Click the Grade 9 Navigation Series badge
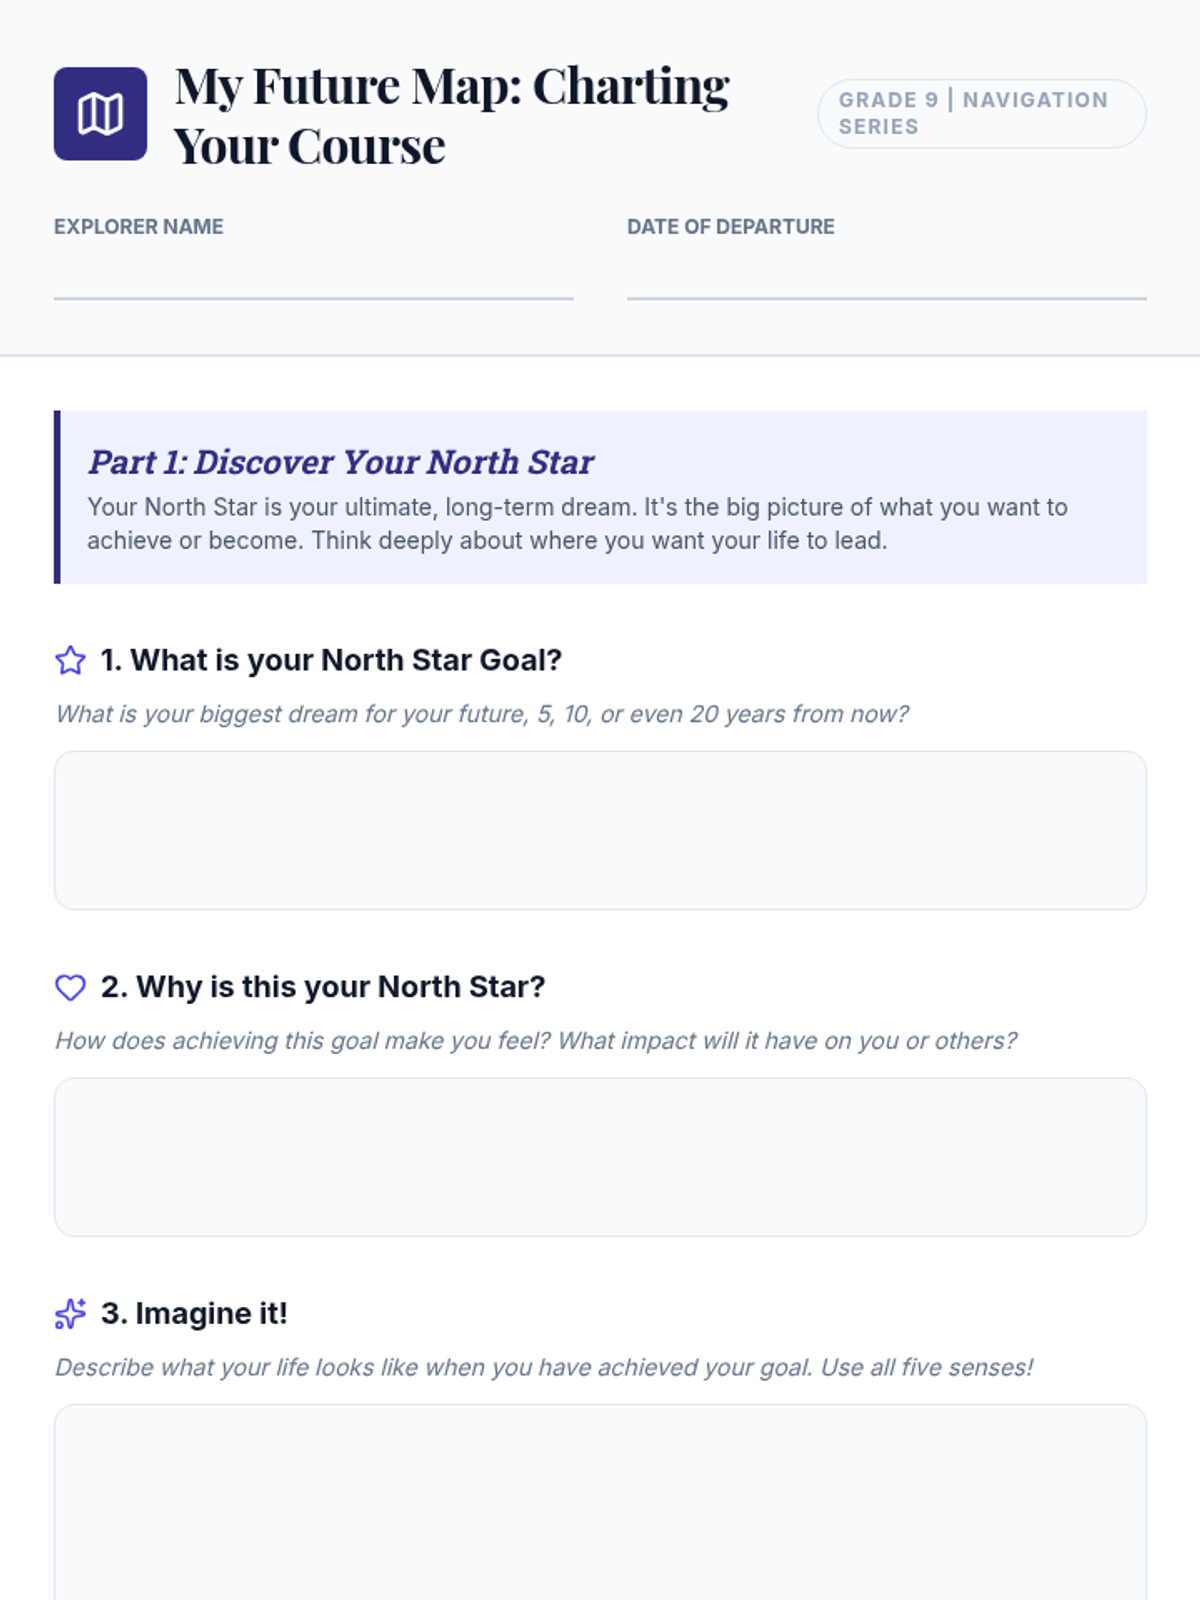 pyautogui.click(x=981, y=114)
